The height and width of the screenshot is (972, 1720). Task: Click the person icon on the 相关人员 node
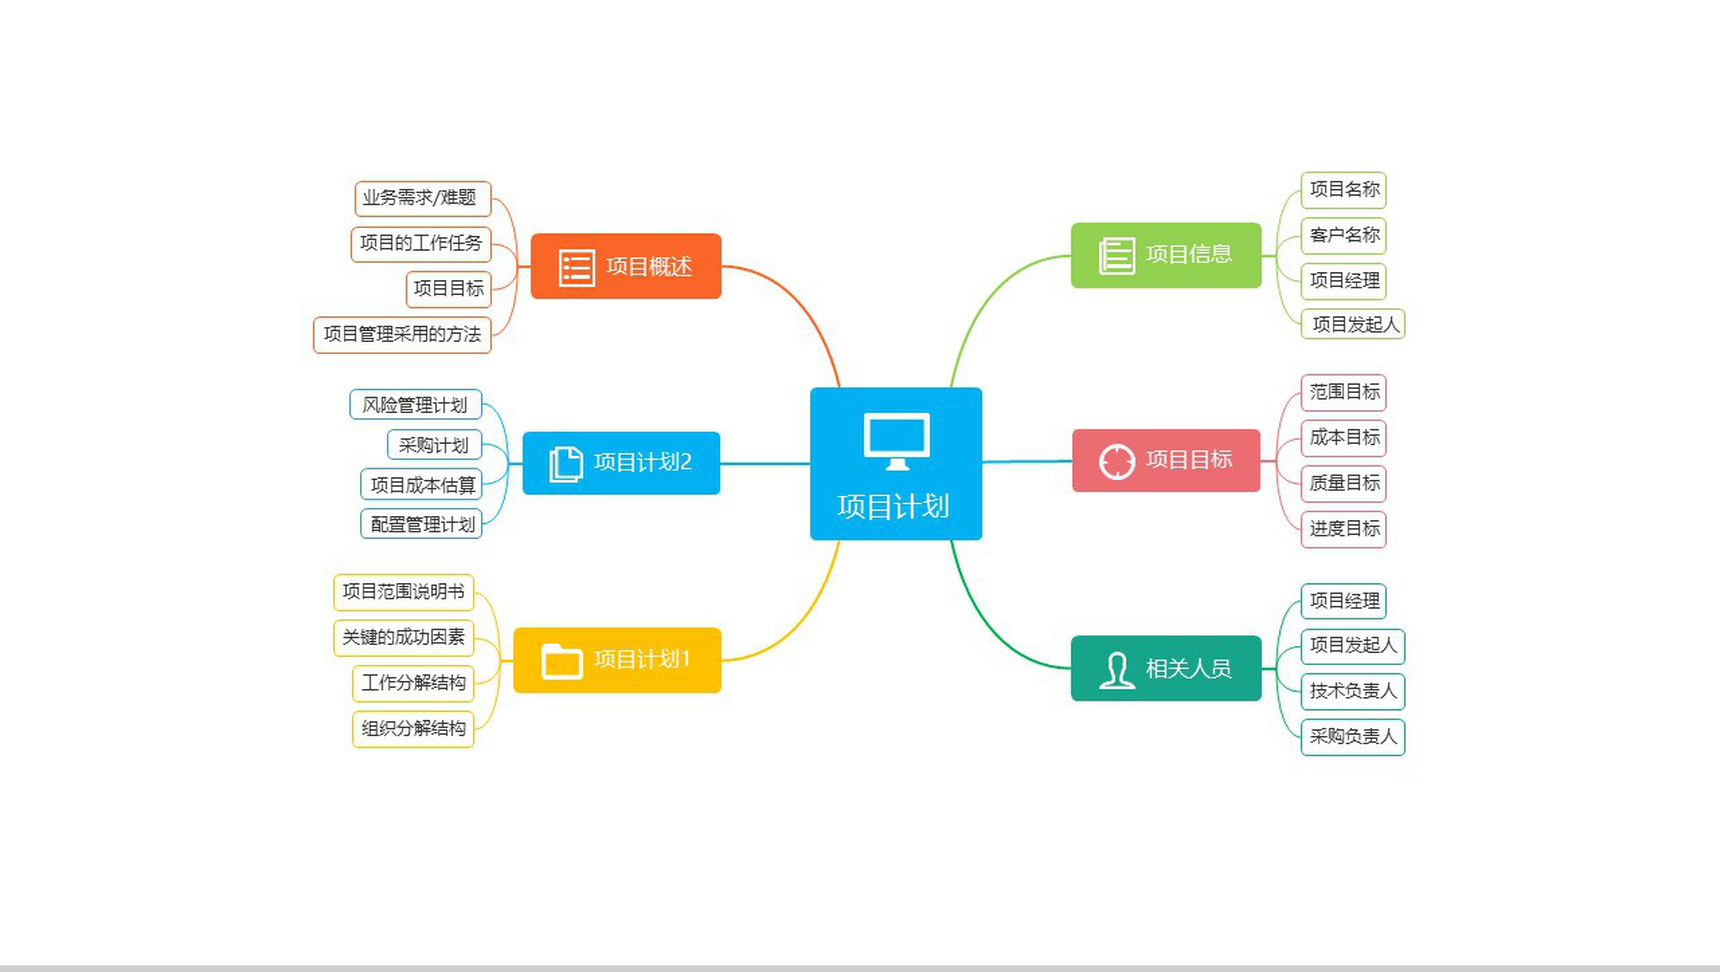tap(1116, 669)
